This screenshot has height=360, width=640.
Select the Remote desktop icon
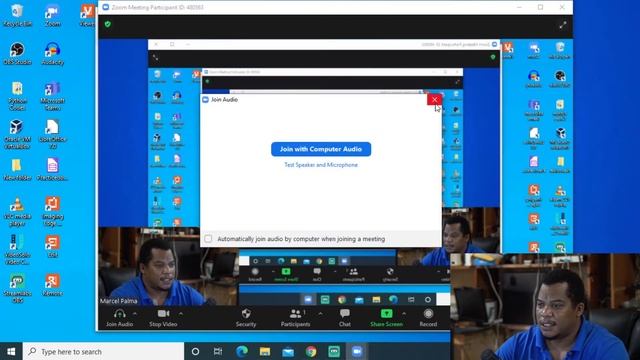click(53, 285)
